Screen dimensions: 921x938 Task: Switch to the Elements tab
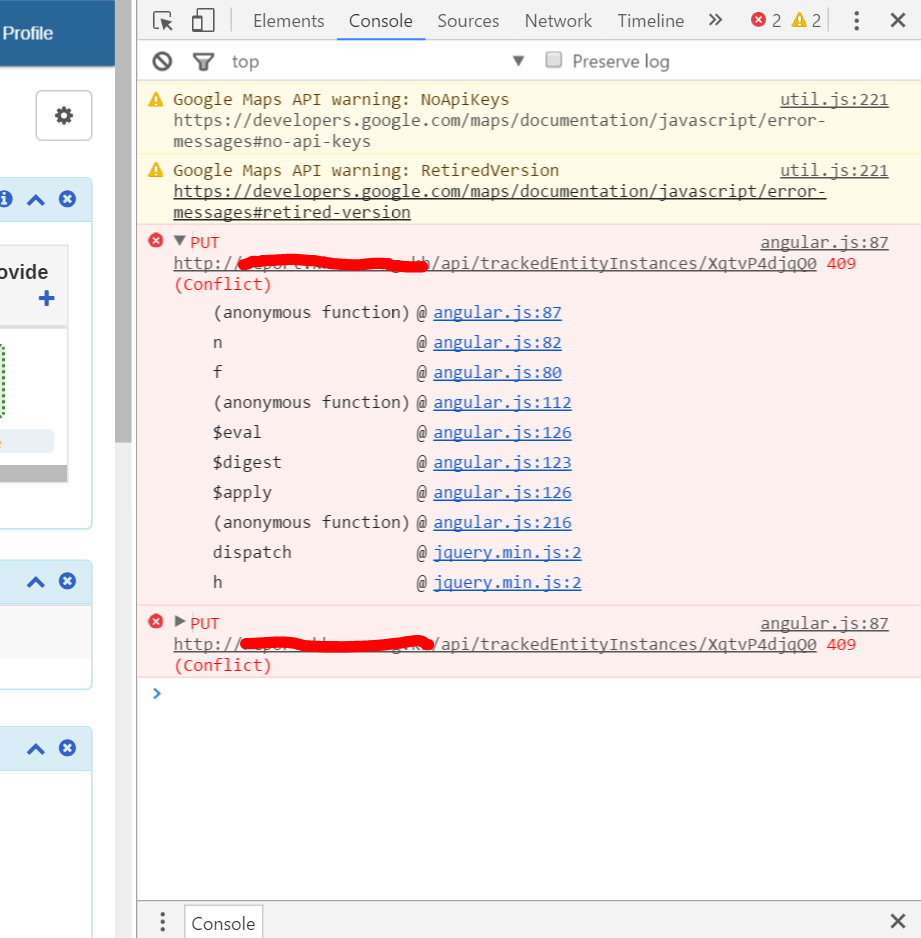(x=288, y=21)
